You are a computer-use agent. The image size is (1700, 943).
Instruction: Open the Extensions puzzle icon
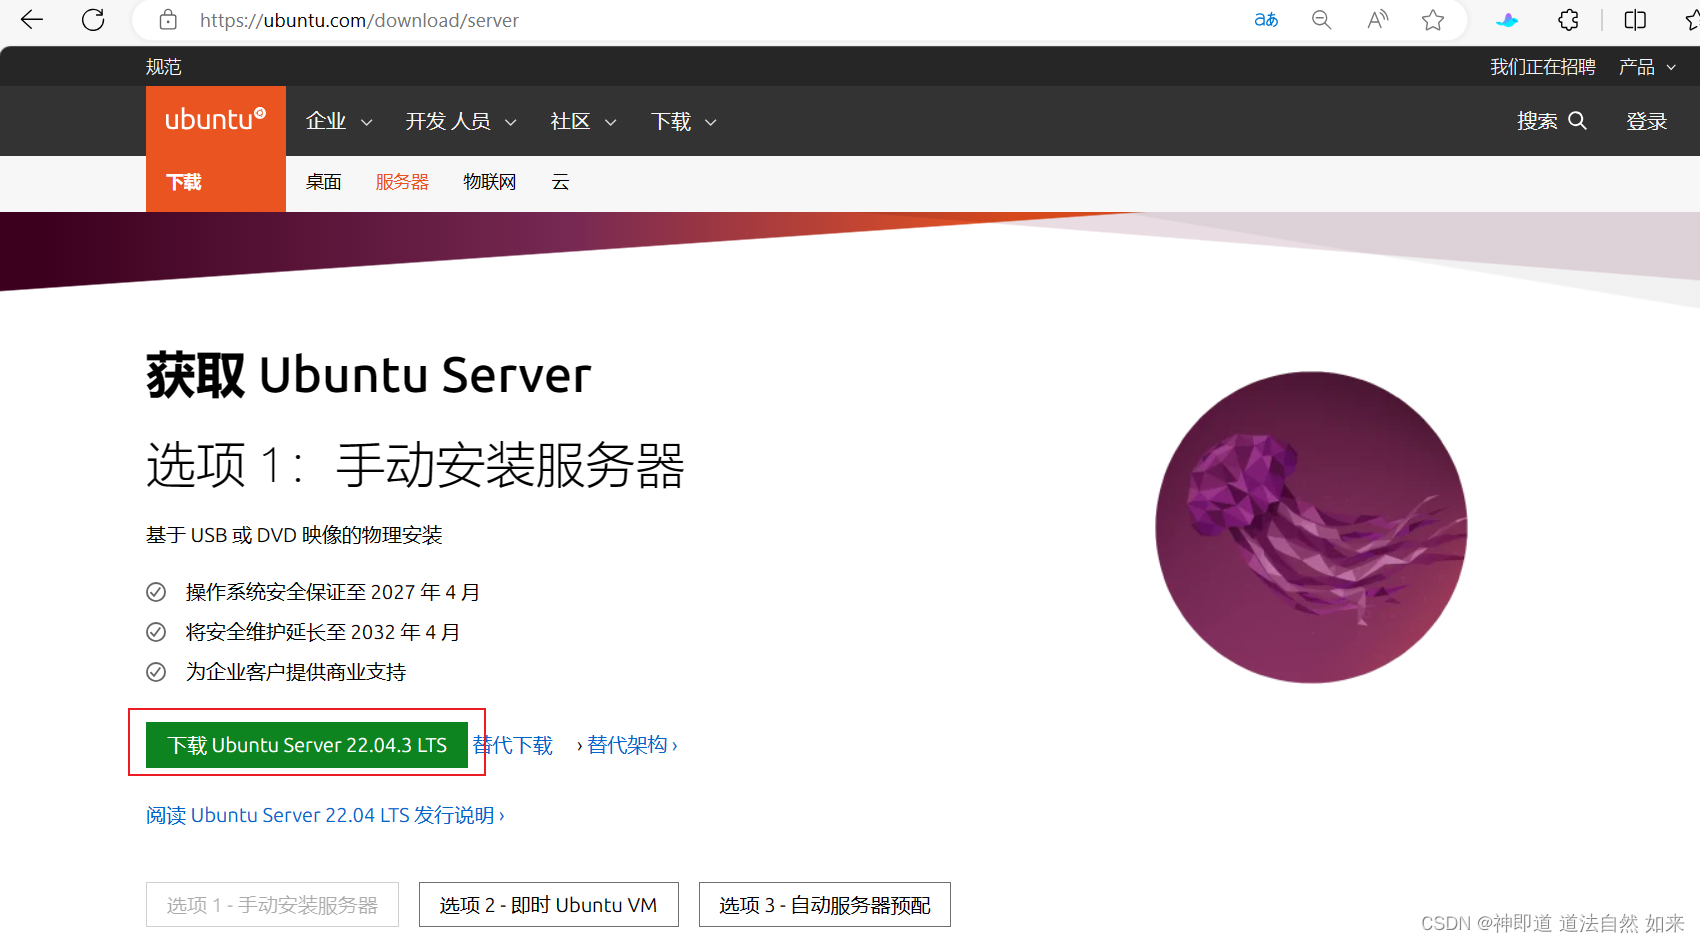(x=1567, y=20)
